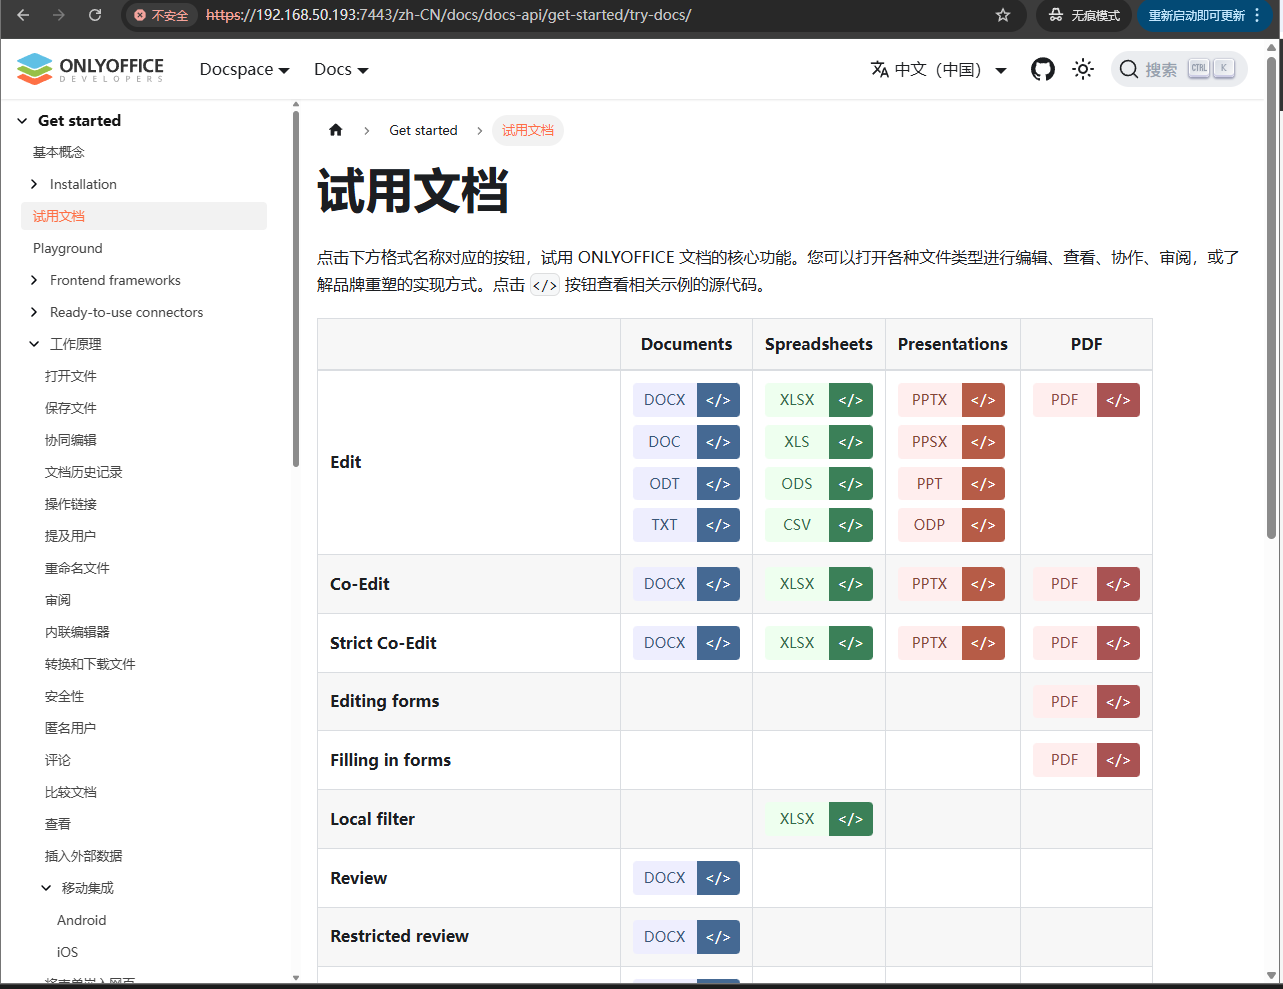The width and height of the screenshot is (1283, 989).
Task: Bookmark this page with the star icon
Action: click(x=1003, y=15)
